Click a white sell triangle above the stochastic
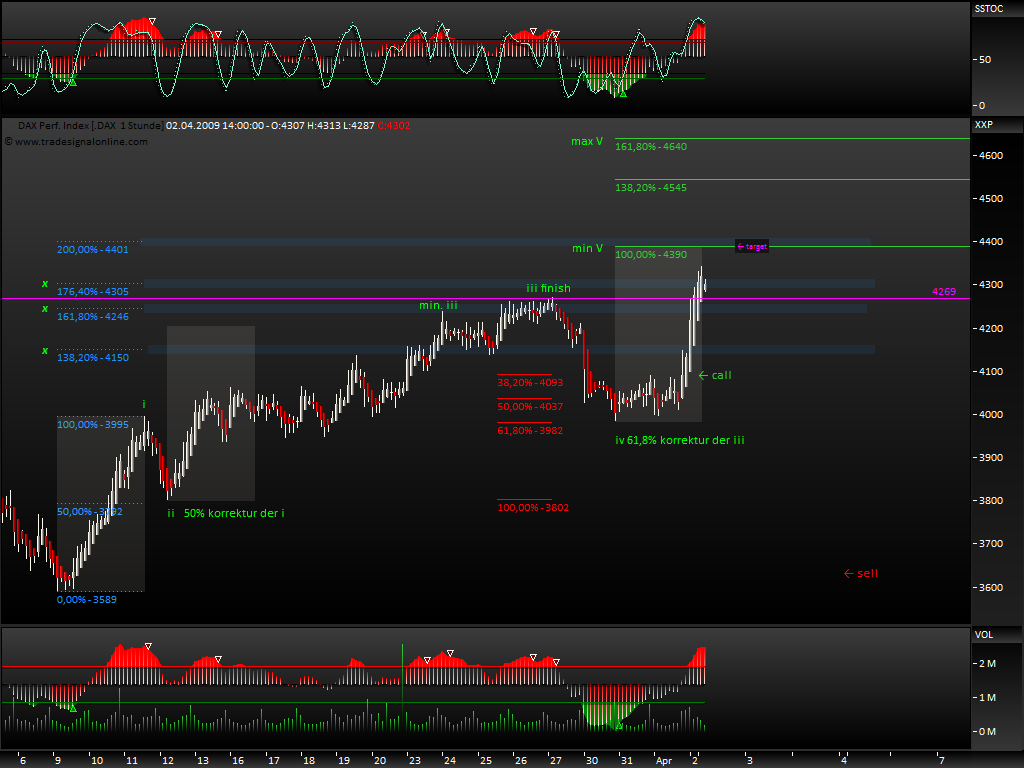Viewport: 1024px width, 768px height. [x=152, y=18]
